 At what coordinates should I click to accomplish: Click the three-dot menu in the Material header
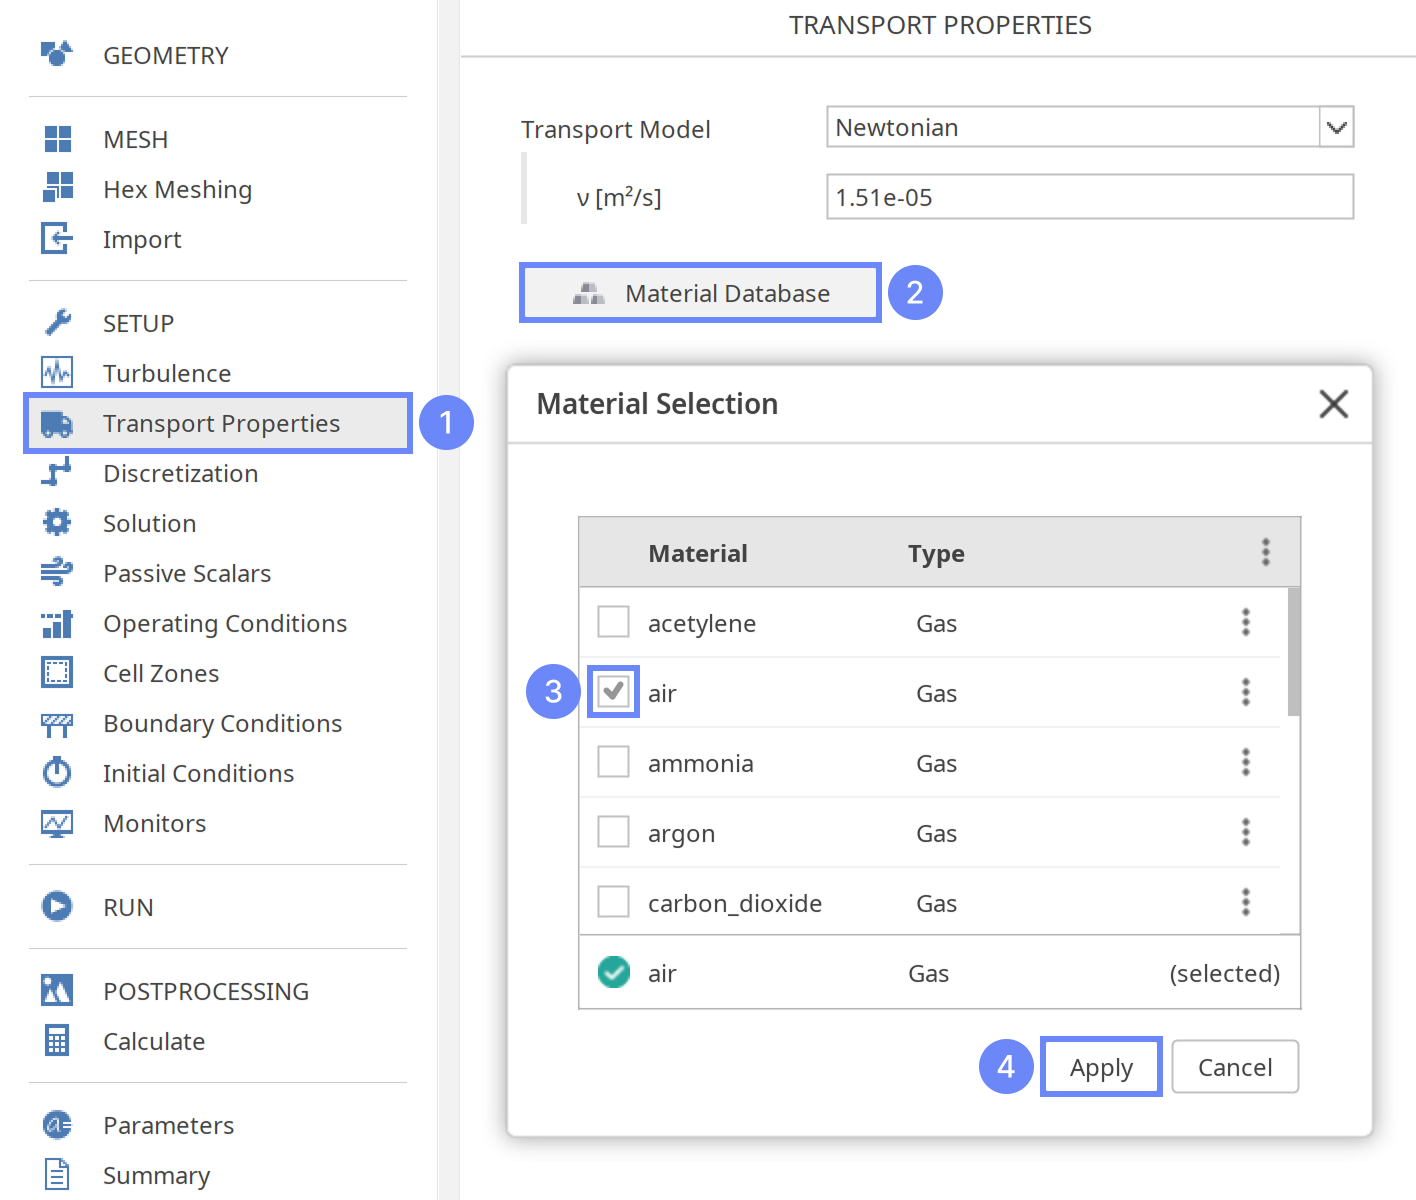coord(1265,551)
